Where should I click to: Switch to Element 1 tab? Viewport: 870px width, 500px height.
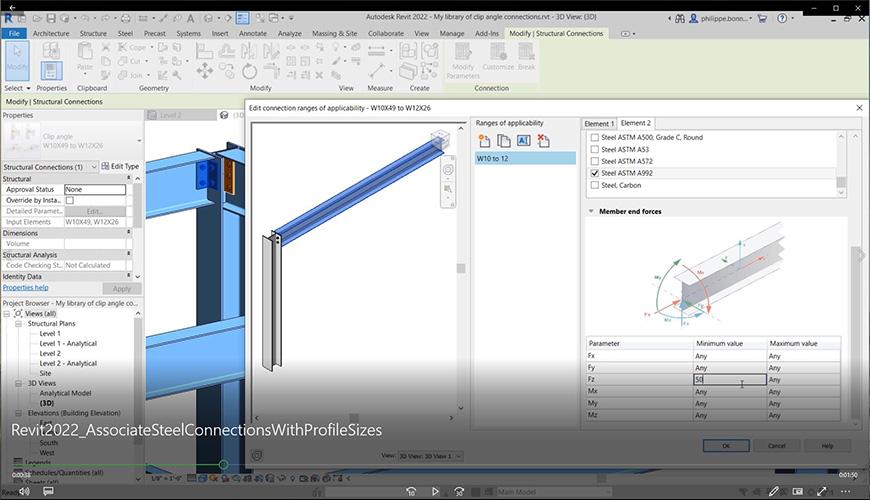pyautogui.click(x=599, y=124)
